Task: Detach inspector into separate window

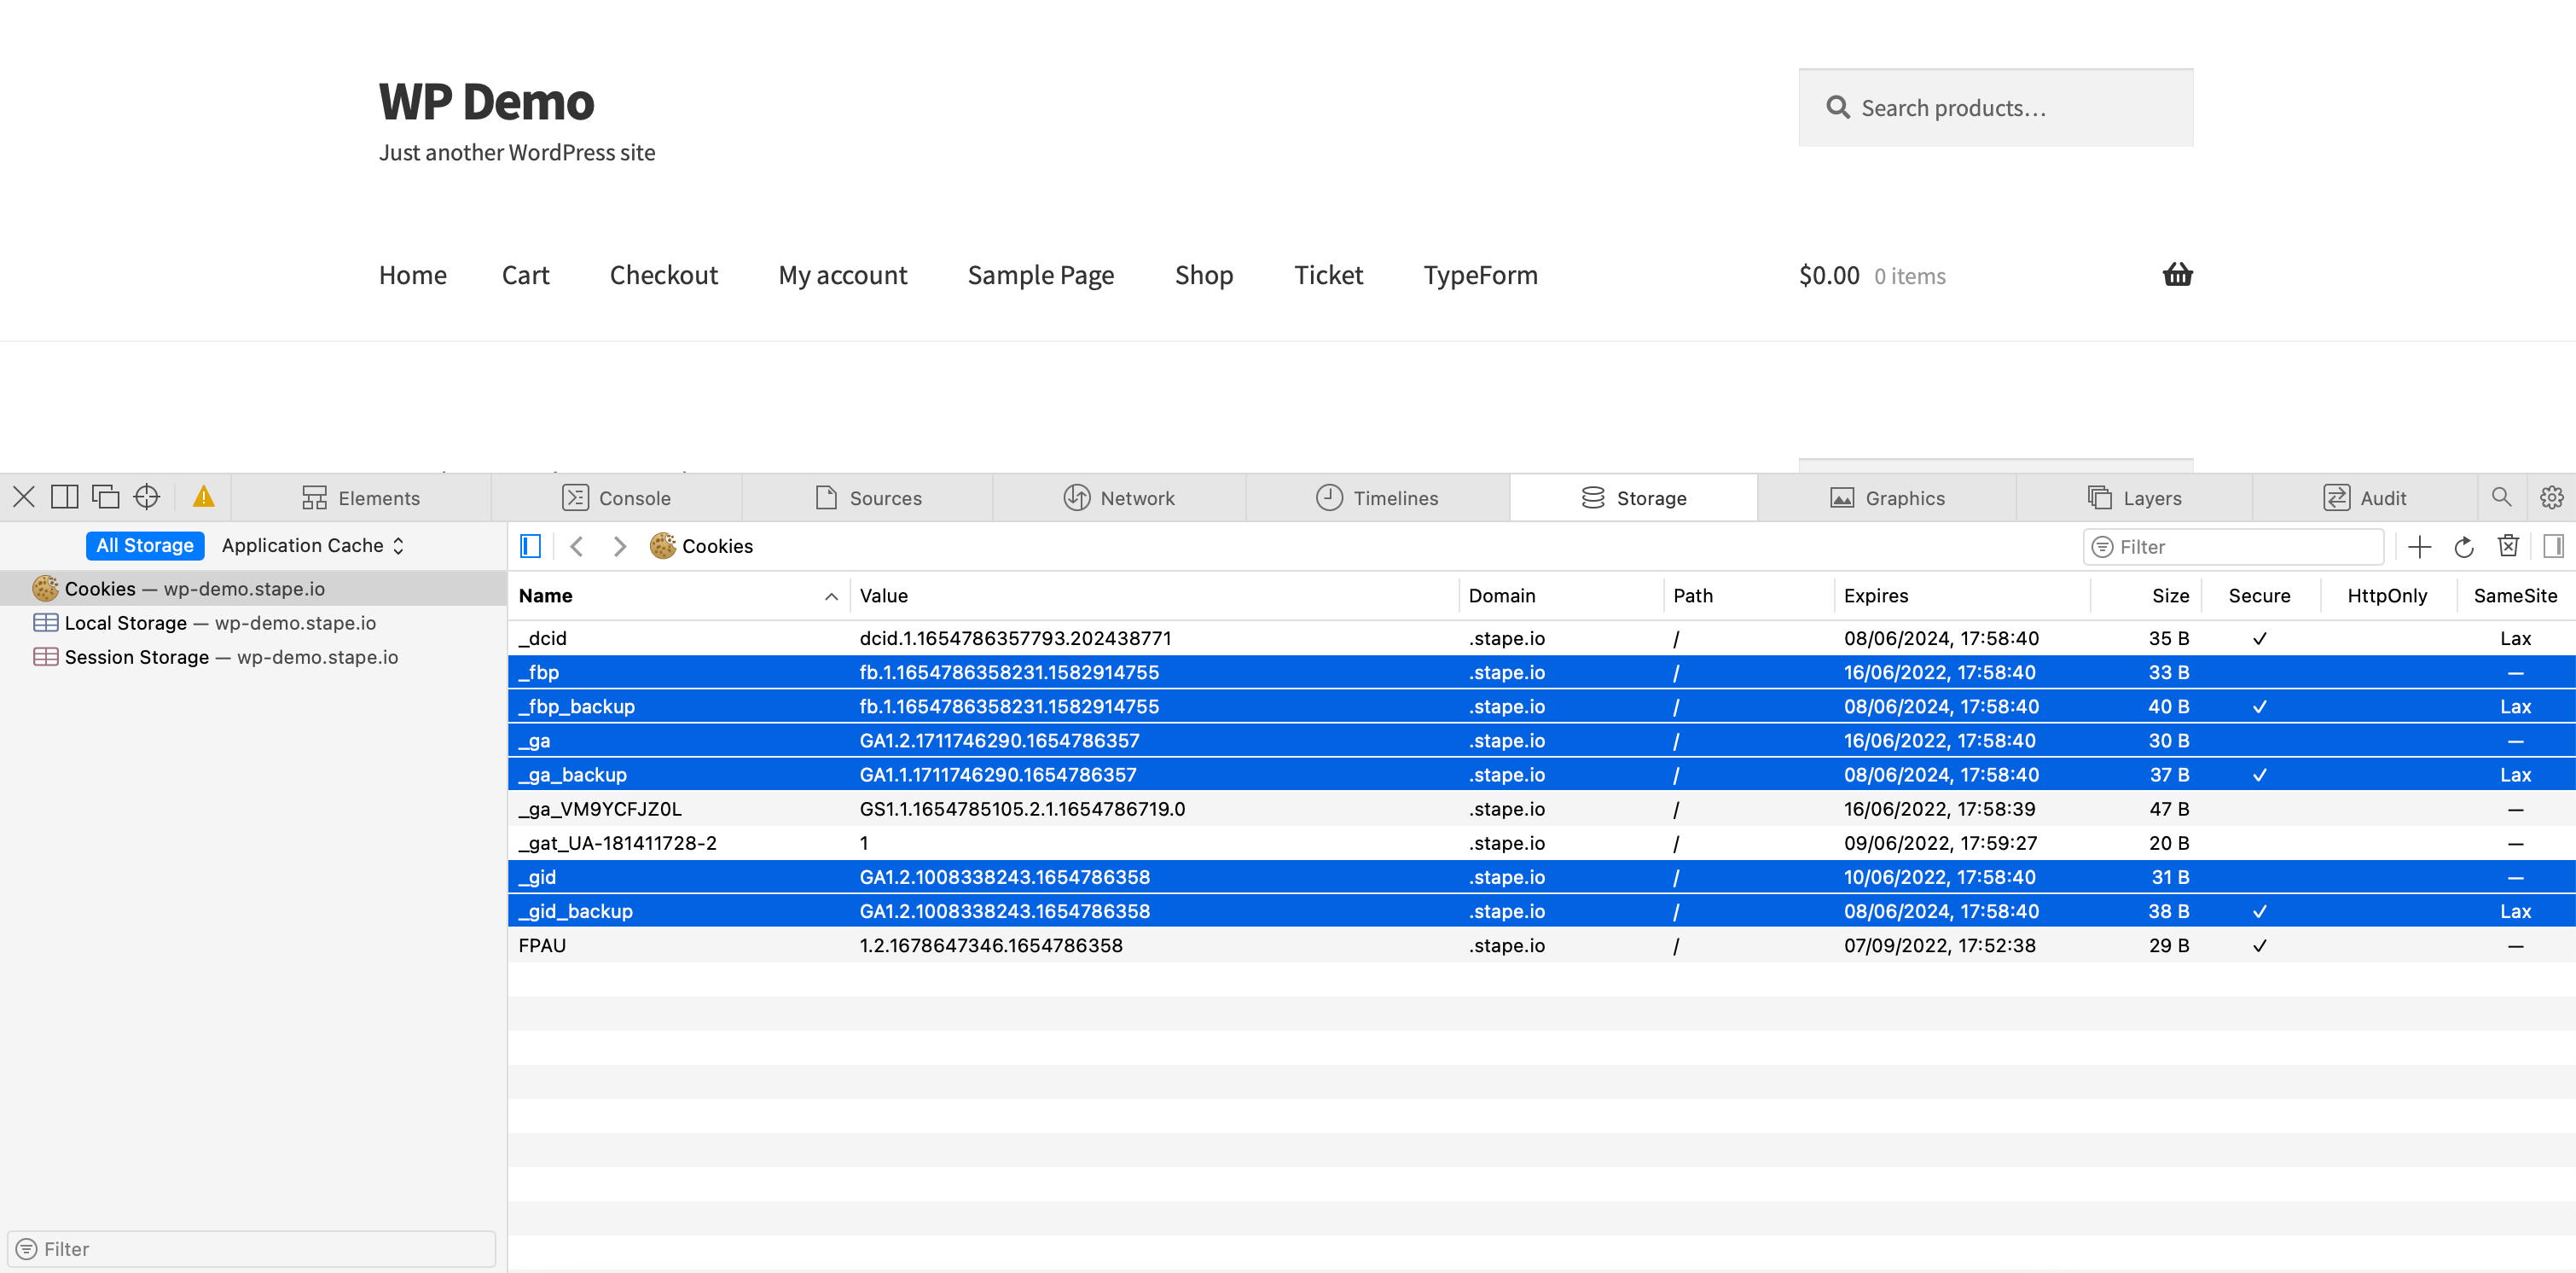Action: (106, 497)
